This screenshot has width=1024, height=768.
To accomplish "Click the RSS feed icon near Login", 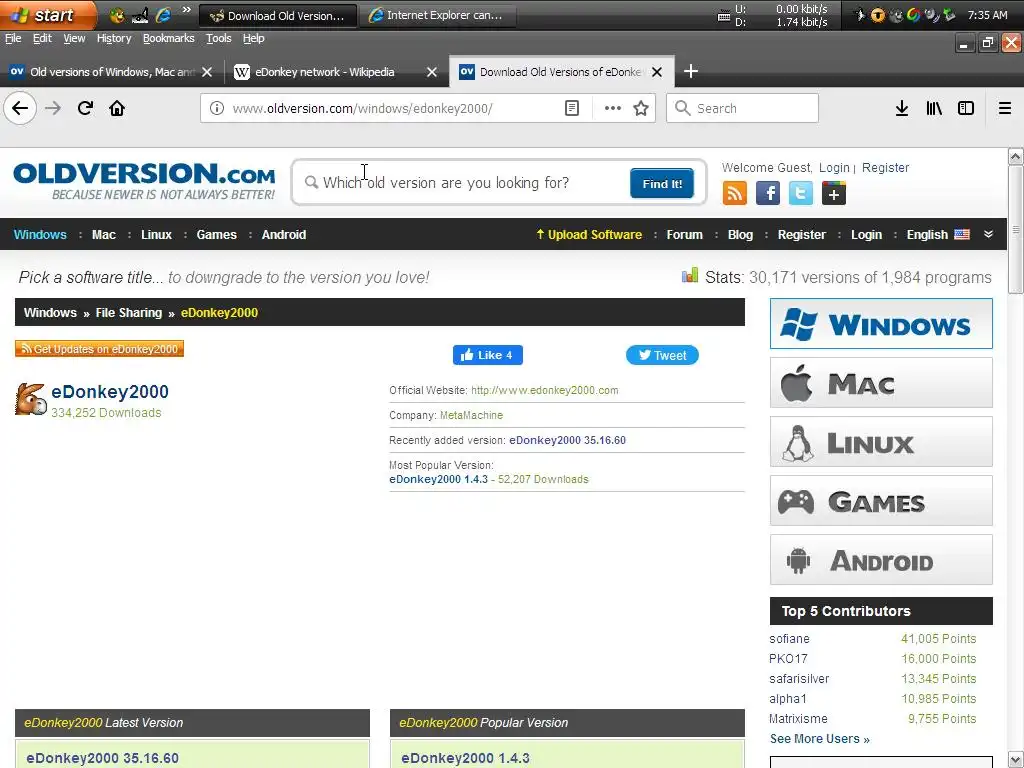I will tap(735, 193).
